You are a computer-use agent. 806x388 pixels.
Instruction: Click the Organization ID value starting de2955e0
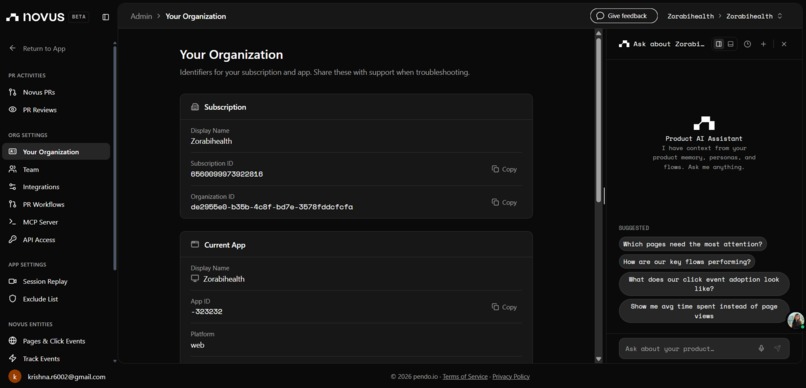271,207
